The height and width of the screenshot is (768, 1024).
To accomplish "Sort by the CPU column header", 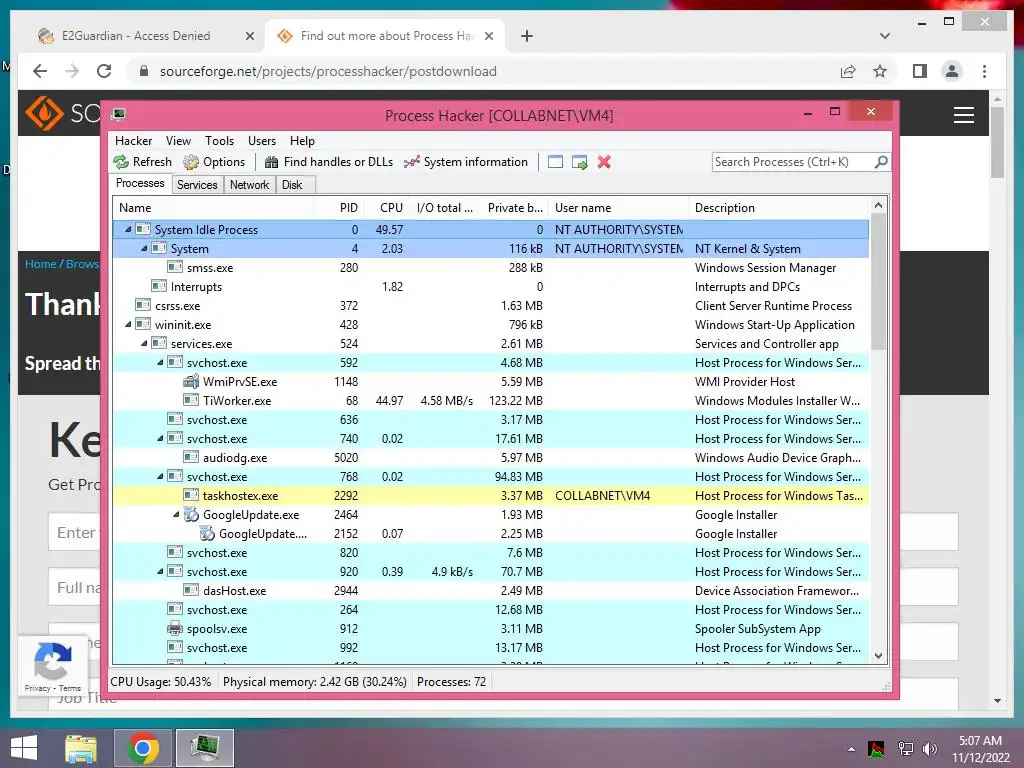I will (x=386, y=208).
